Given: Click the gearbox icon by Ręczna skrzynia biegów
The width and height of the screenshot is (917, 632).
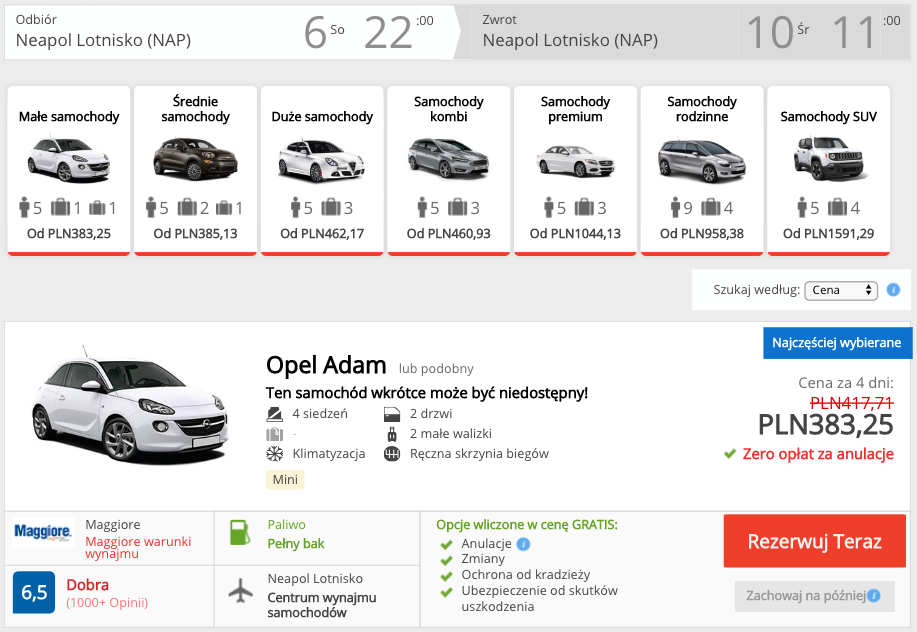Looking at the screenshot, I should (x=392, y=454).
